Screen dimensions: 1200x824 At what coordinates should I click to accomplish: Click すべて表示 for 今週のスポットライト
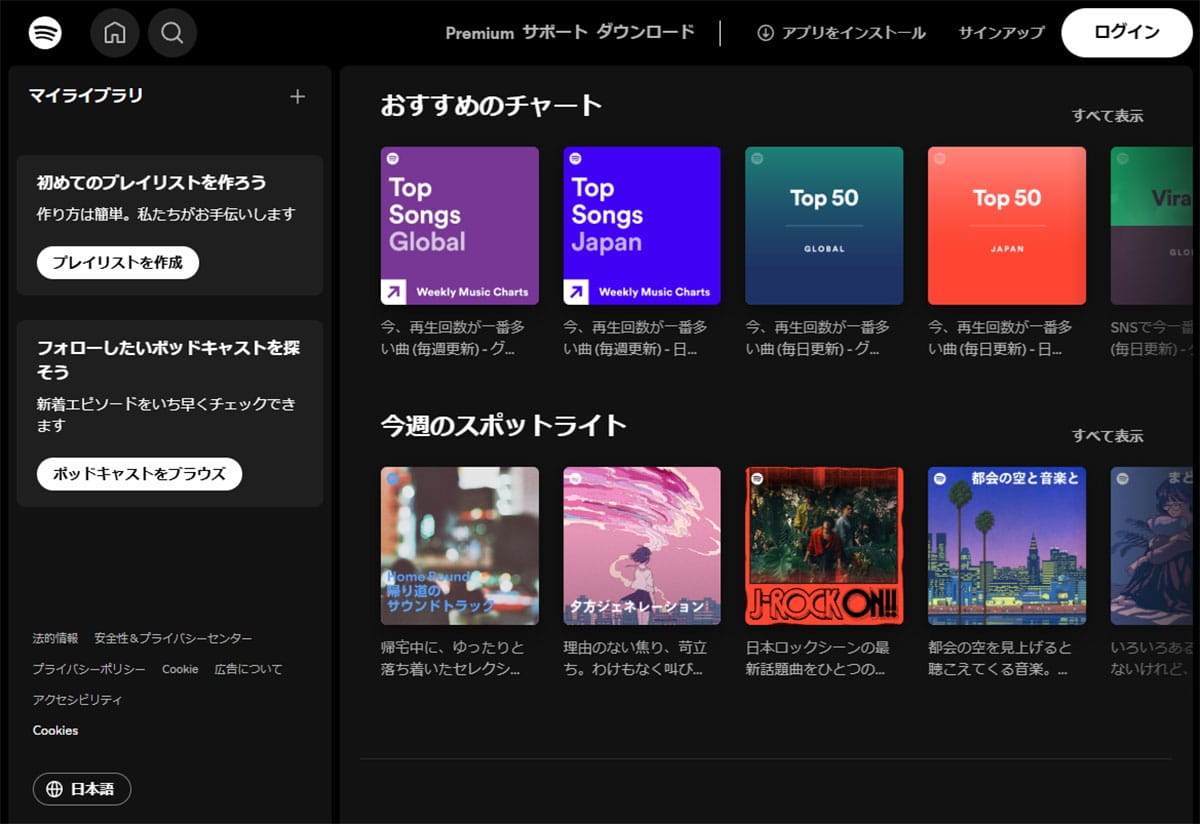[x=1107, y=436]
